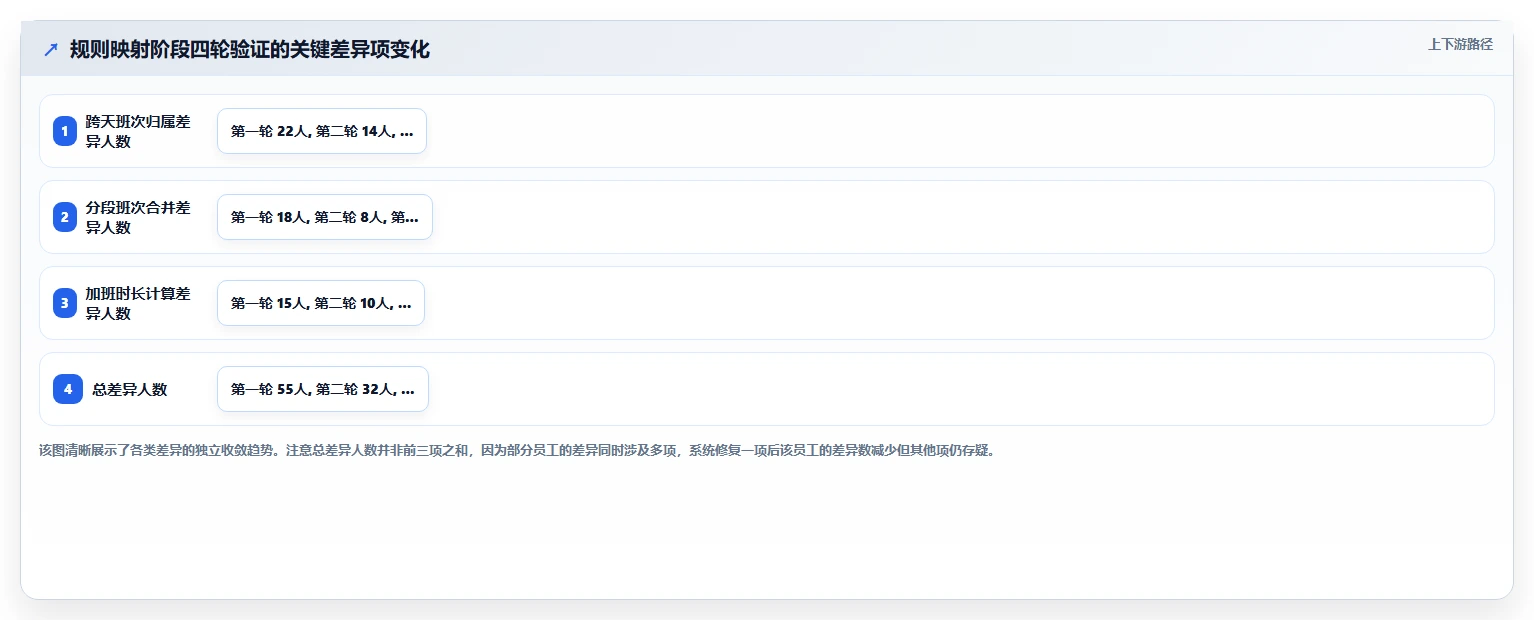Click the number 2 badge for 分段班次合并差异人数
The height and width of the screenshot is (620, 1534).
click(65, 217)
